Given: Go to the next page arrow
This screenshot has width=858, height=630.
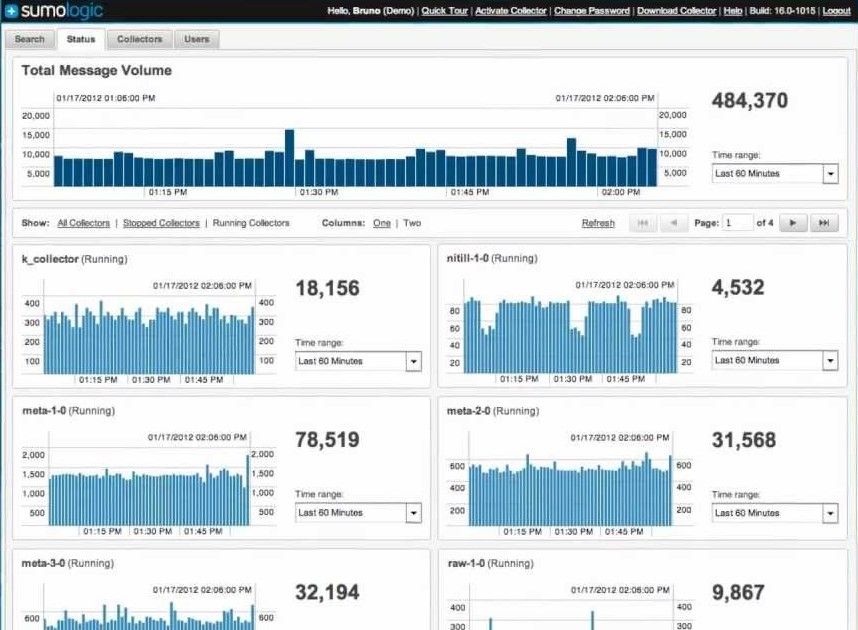Looking at the screenshot, I should (793, 223).
